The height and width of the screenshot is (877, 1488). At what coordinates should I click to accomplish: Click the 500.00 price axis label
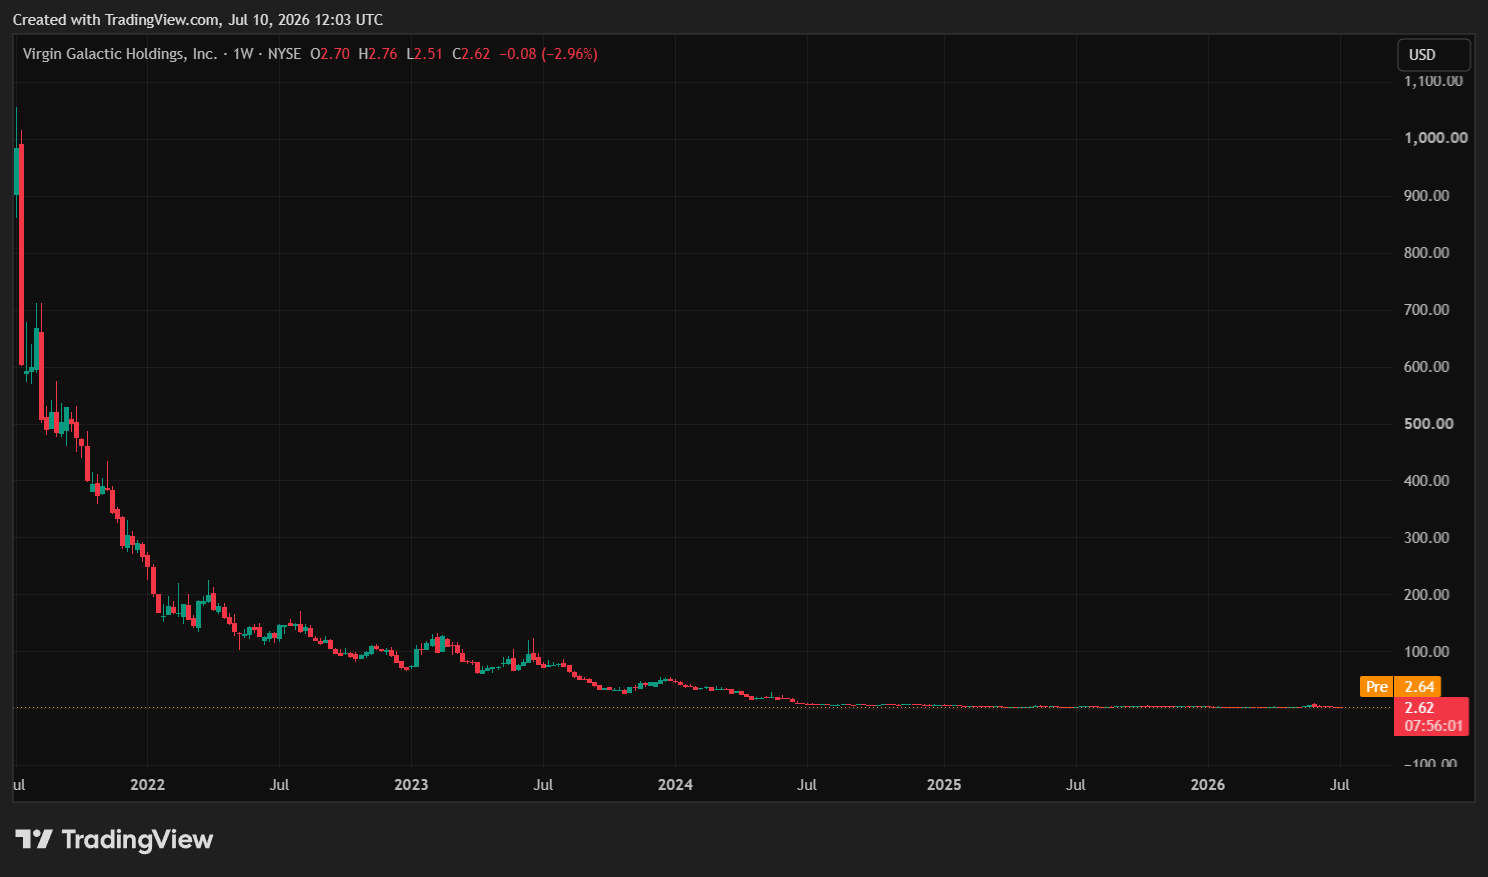click(1427, 423)
